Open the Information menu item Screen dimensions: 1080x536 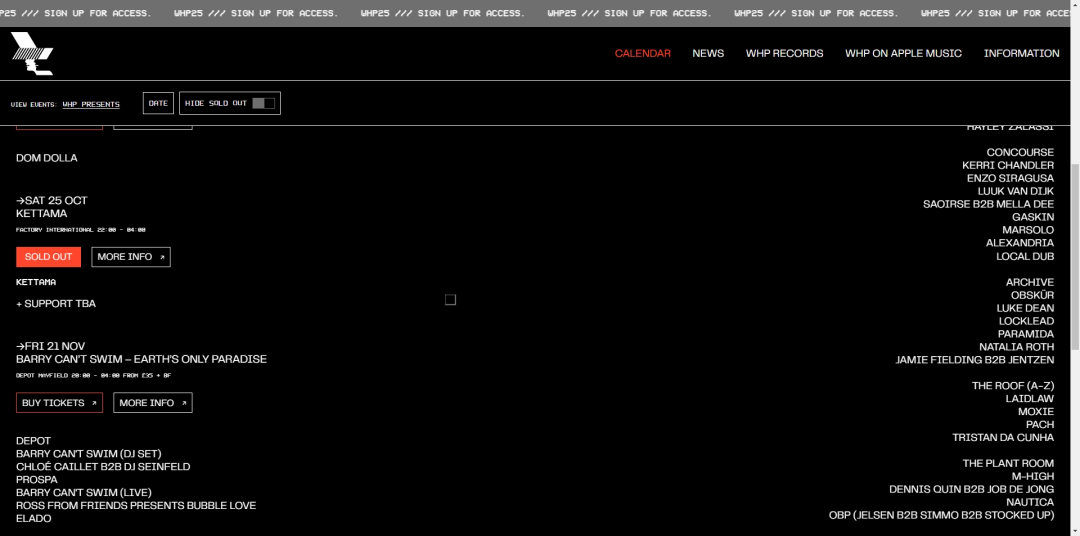click(1021, 53)
